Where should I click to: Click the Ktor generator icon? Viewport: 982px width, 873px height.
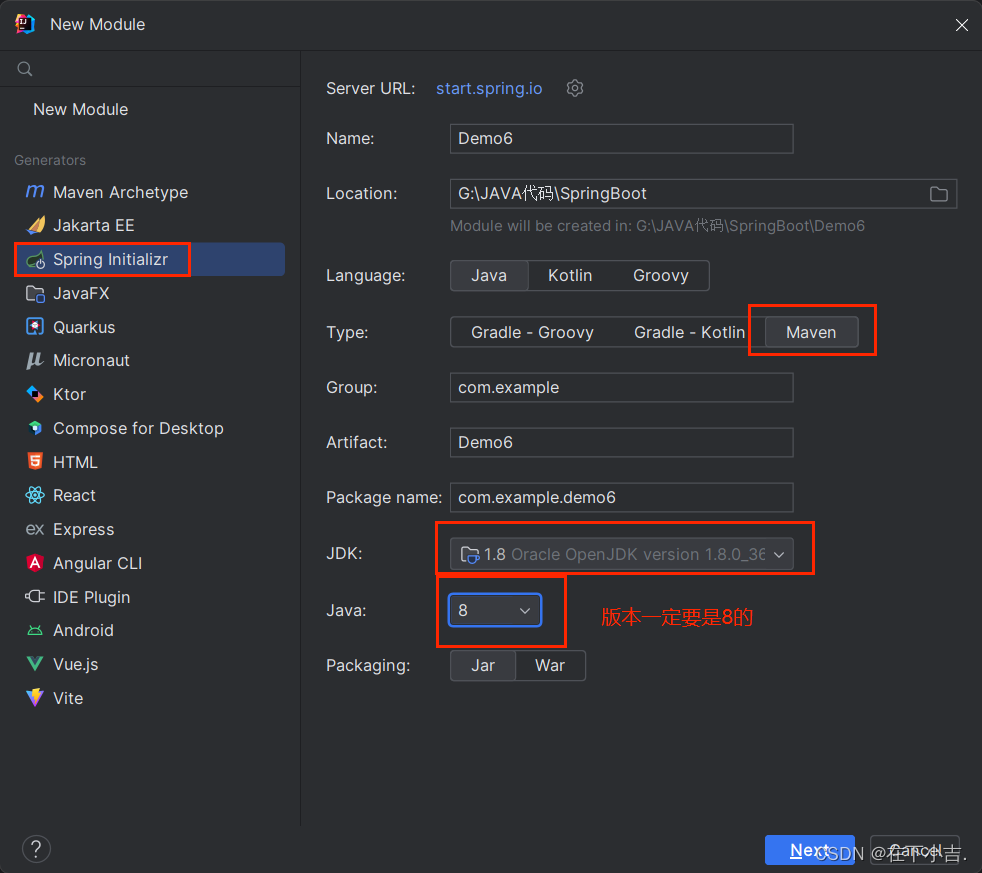[x=35, y=394]
